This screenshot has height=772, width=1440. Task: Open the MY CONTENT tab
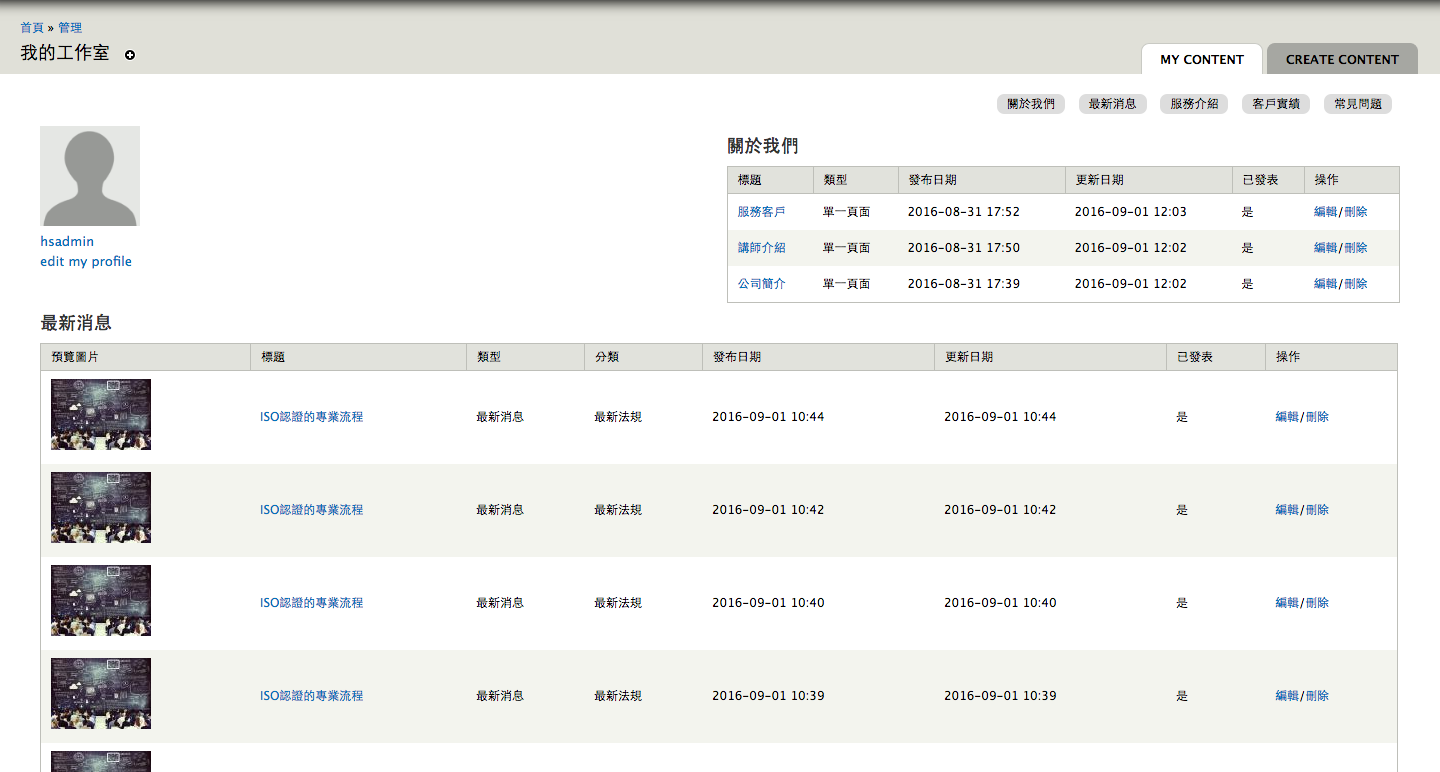(1202, 59)
